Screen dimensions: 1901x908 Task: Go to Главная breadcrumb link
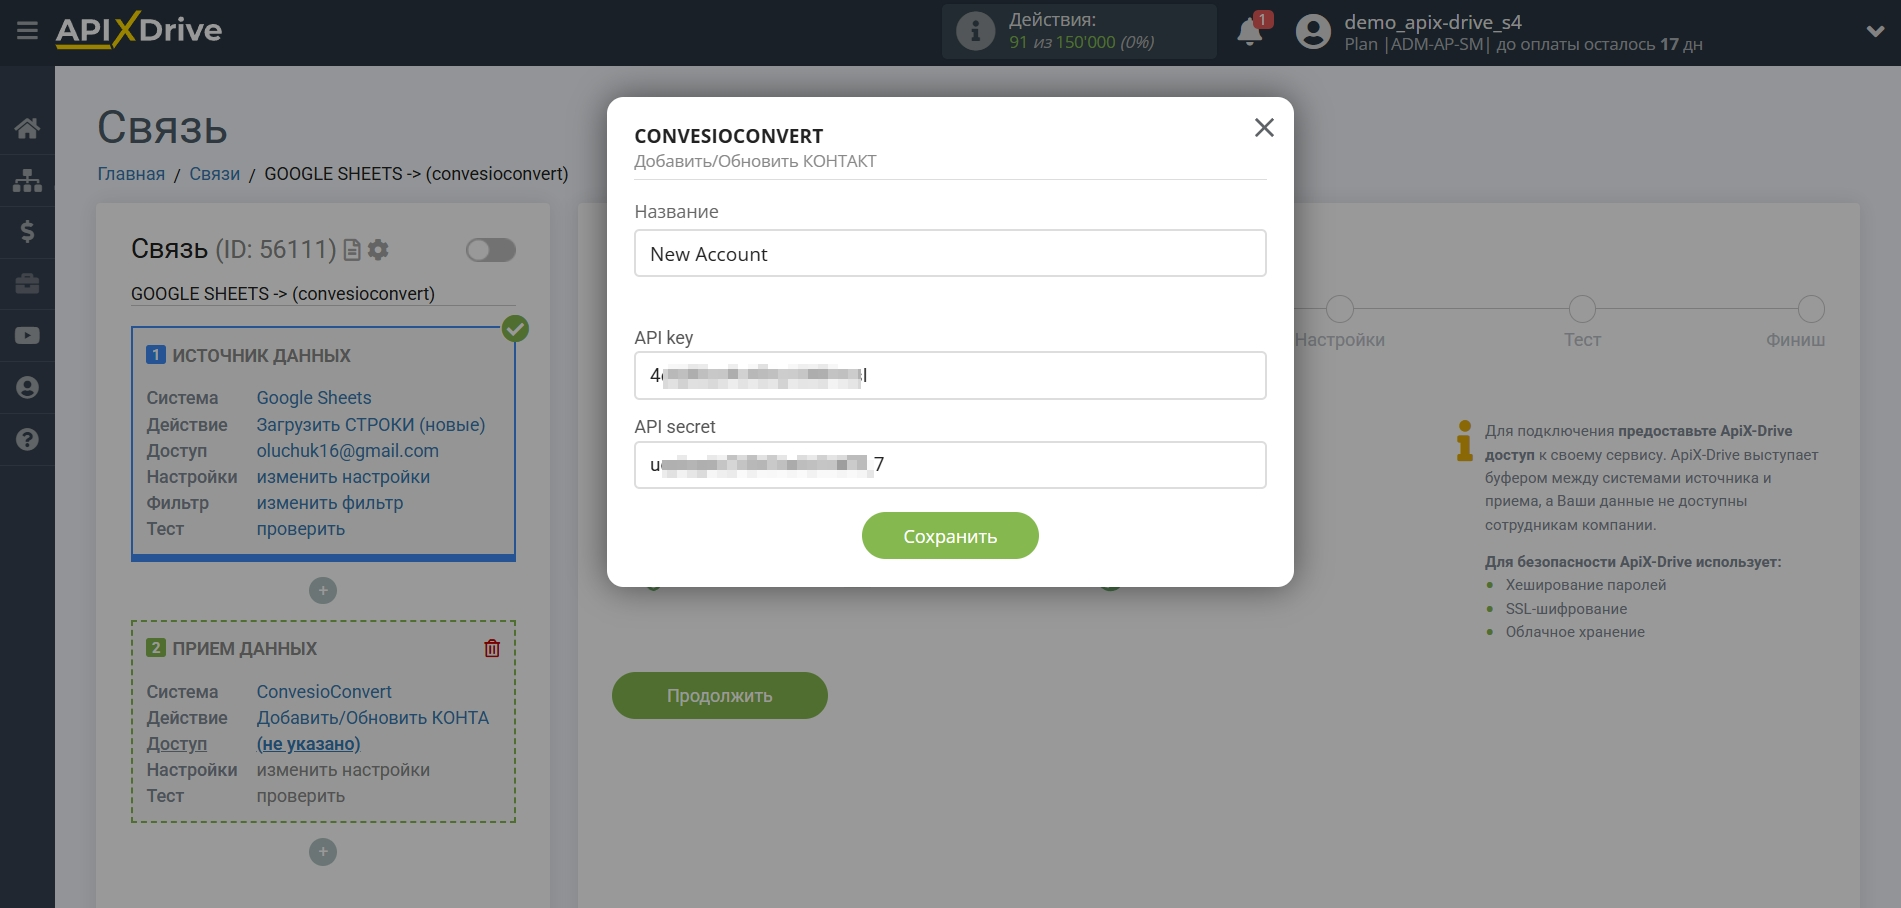click(131, 174)
